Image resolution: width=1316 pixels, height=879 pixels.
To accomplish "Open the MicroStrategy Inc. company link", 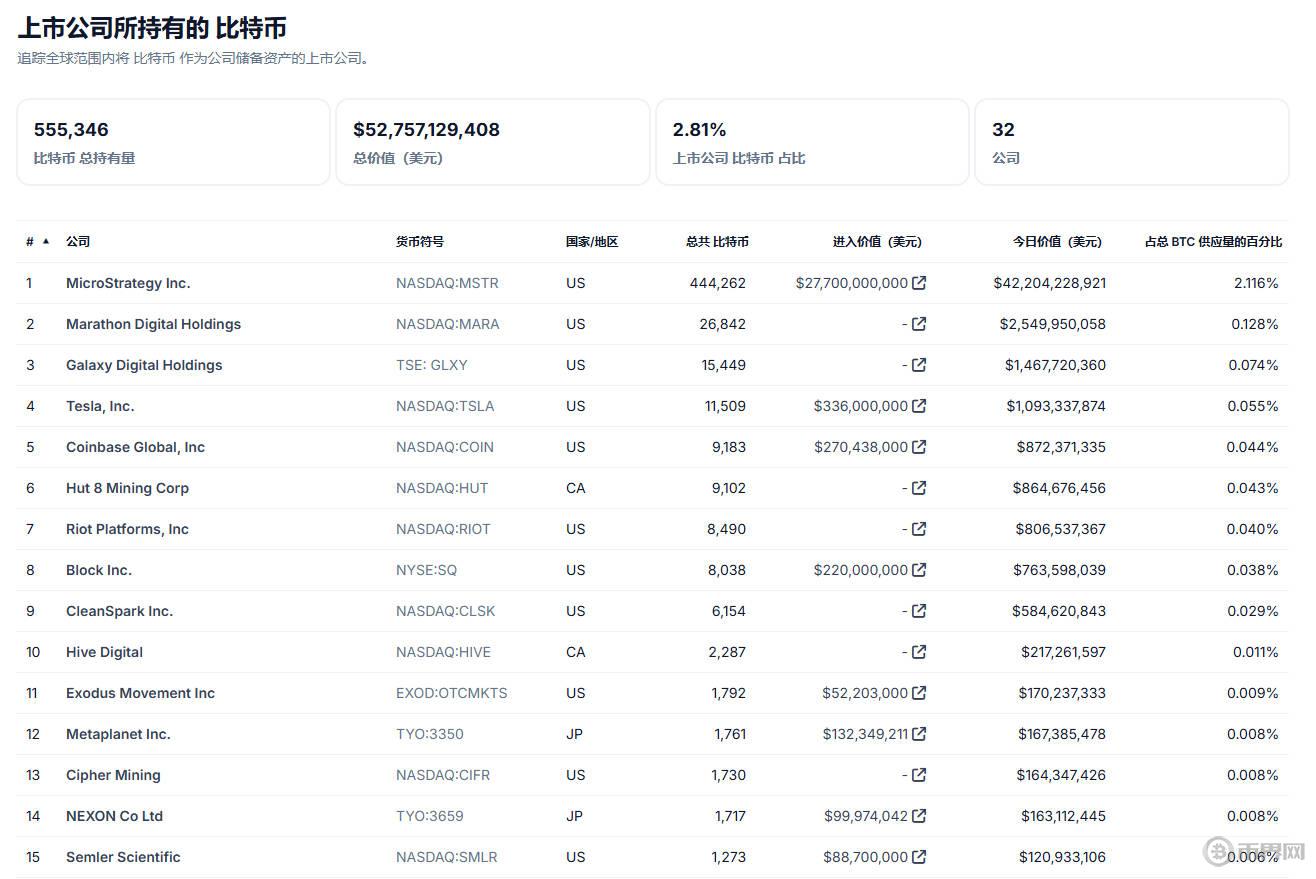I will point(128,283).
